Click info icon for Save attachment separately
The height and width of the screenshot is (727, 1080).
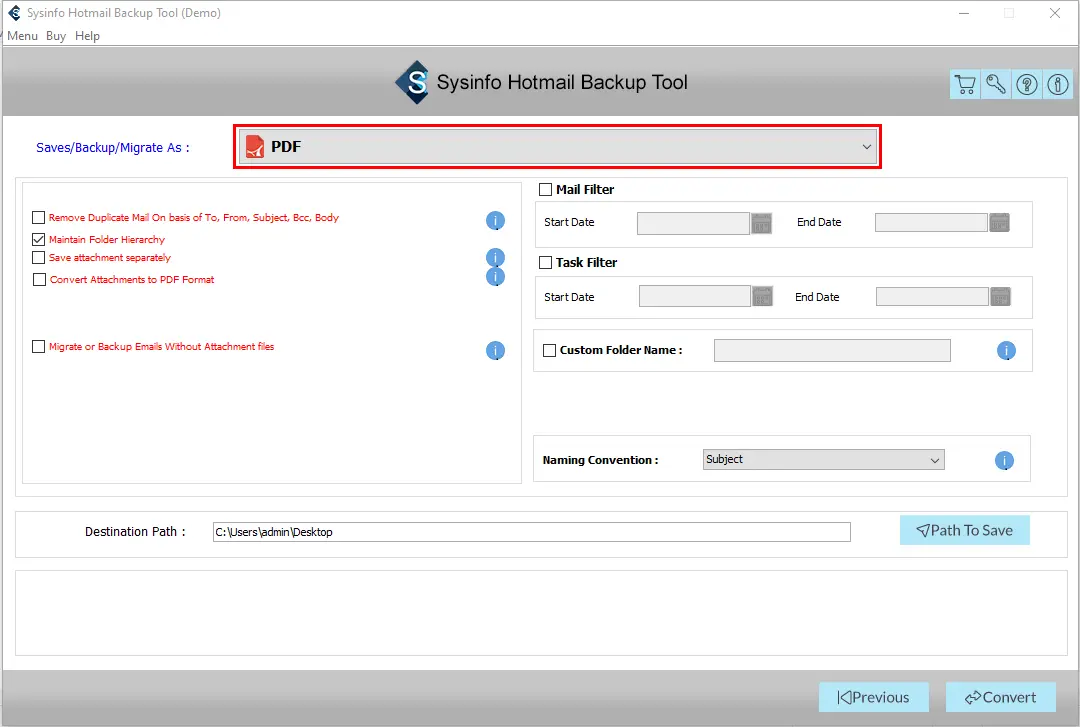point(495,258)
